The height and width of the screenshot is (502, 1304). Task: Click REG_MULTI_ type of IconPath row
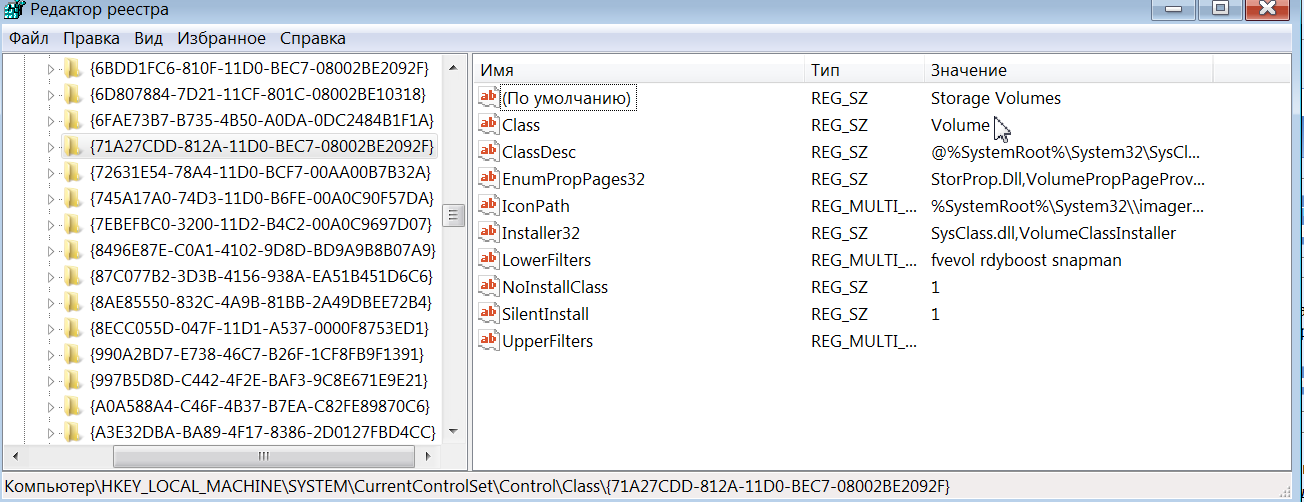[864, 206]
